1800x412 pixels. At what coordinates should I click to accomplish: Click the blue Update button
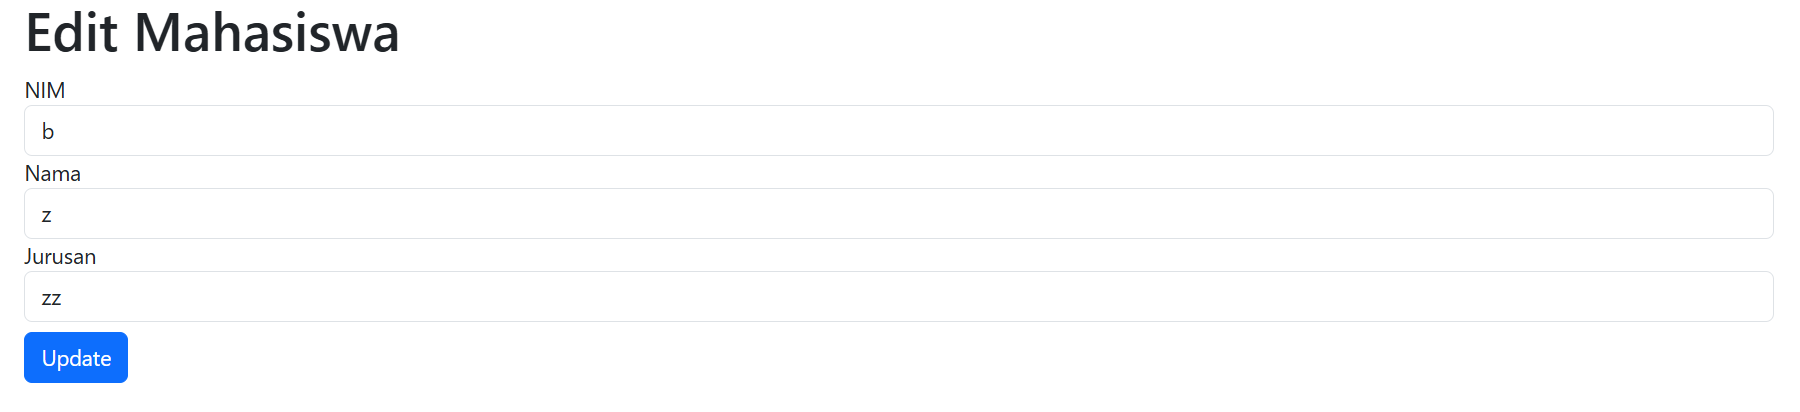click(x=76, y=358)
